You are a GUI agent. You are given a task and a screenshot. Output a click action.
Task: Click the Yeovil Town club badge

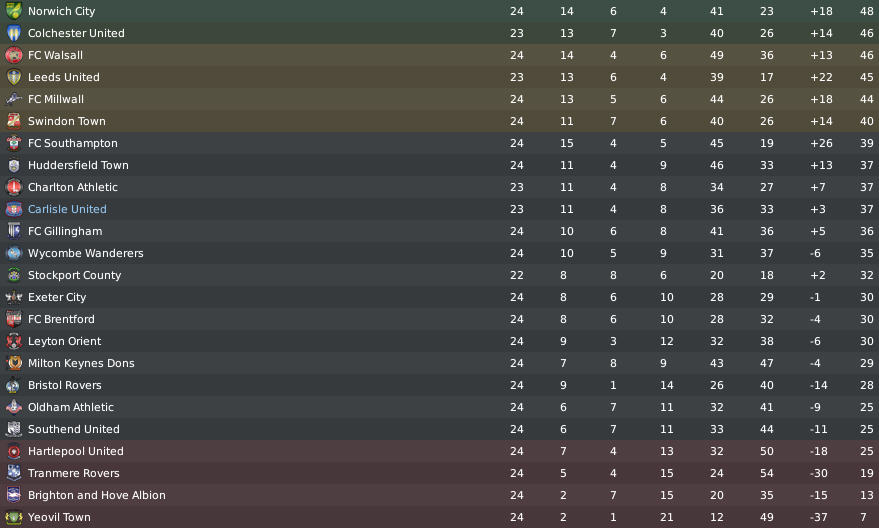13,517
